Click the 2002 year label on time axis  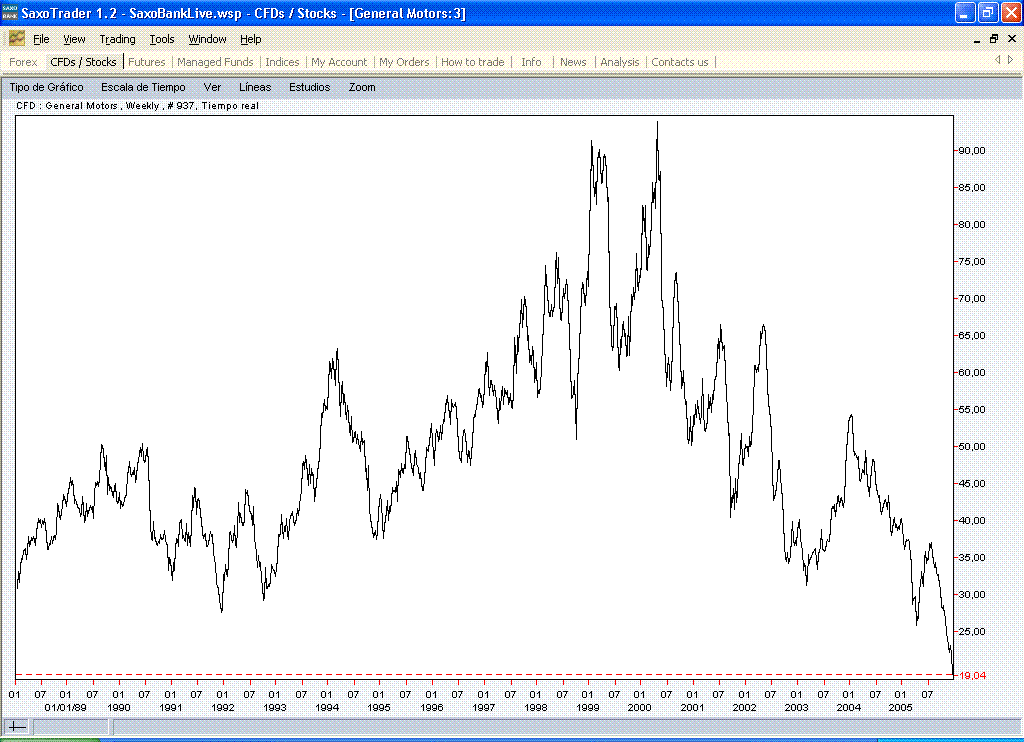[744, 707]
